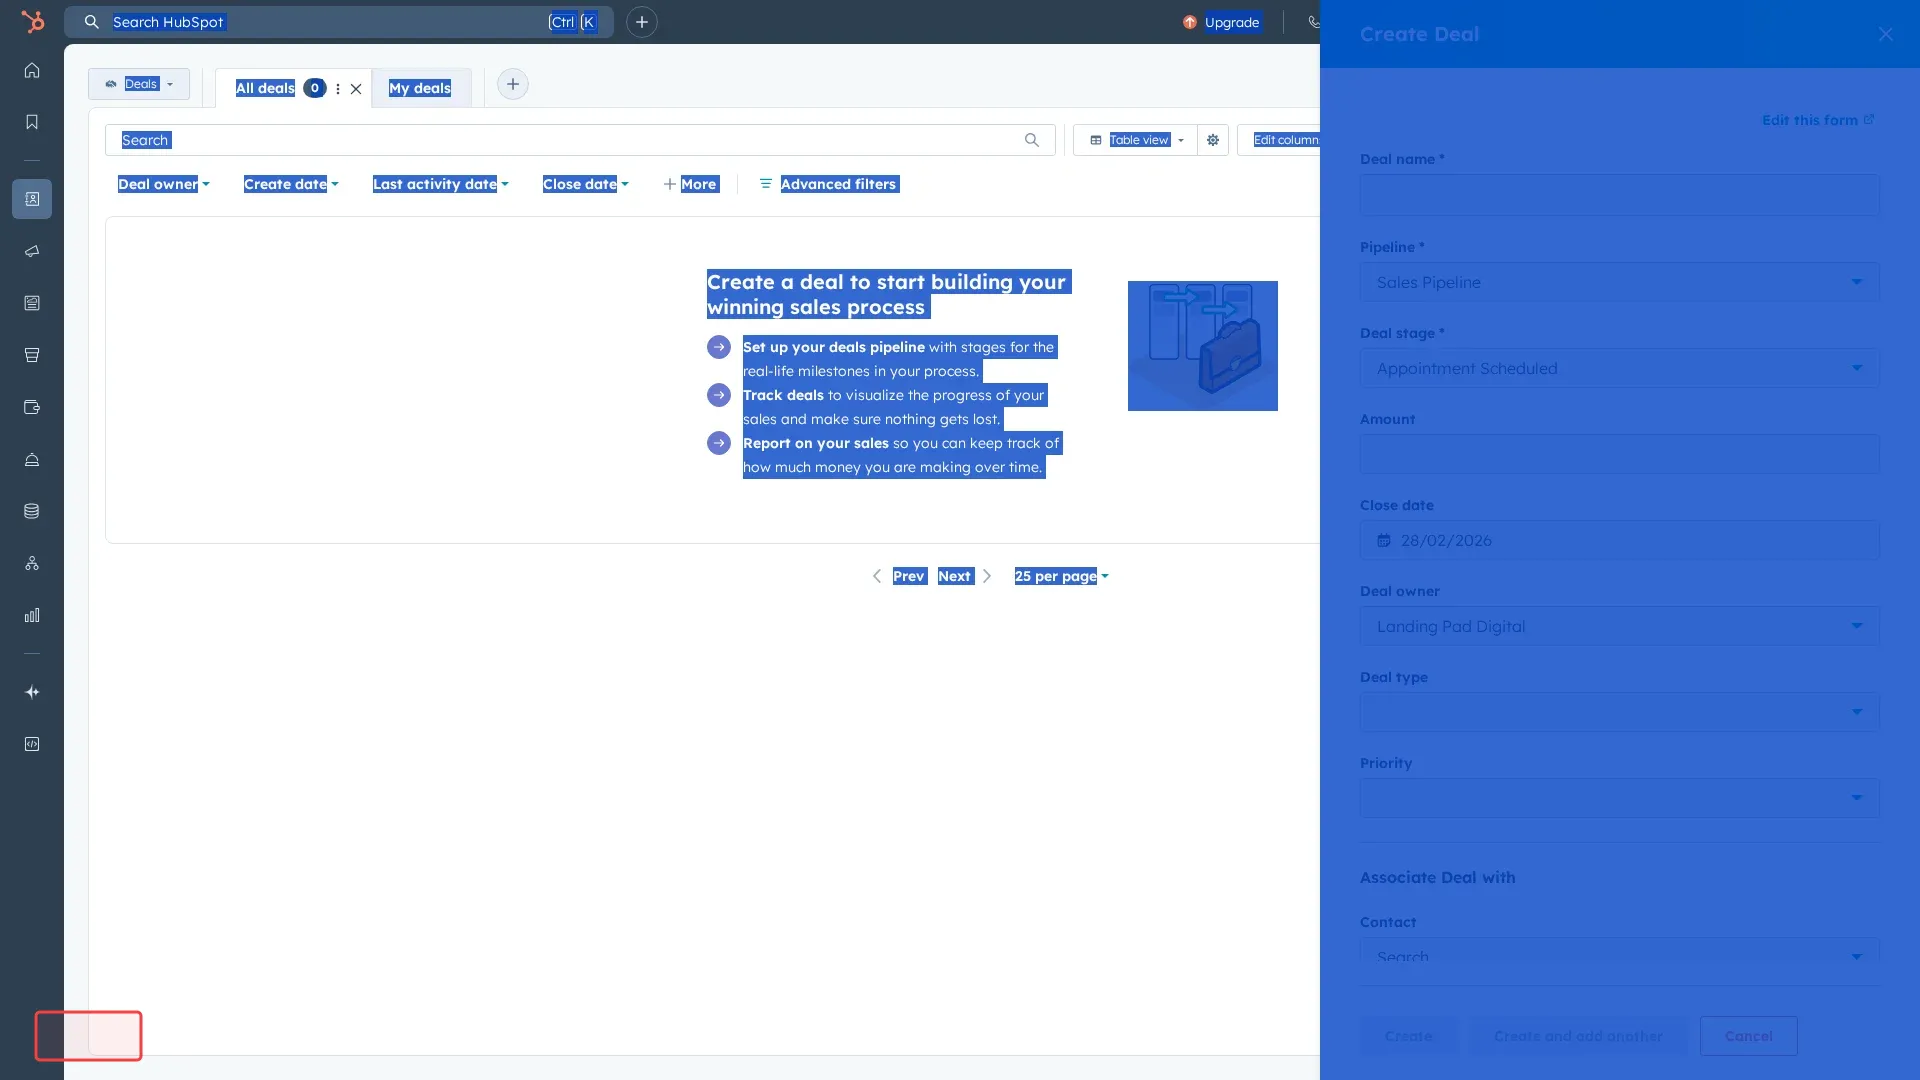Click the Breeze AI sparkle icon
The image size is (1920, 1080).
pyautogui.click(x=32, y=691)
